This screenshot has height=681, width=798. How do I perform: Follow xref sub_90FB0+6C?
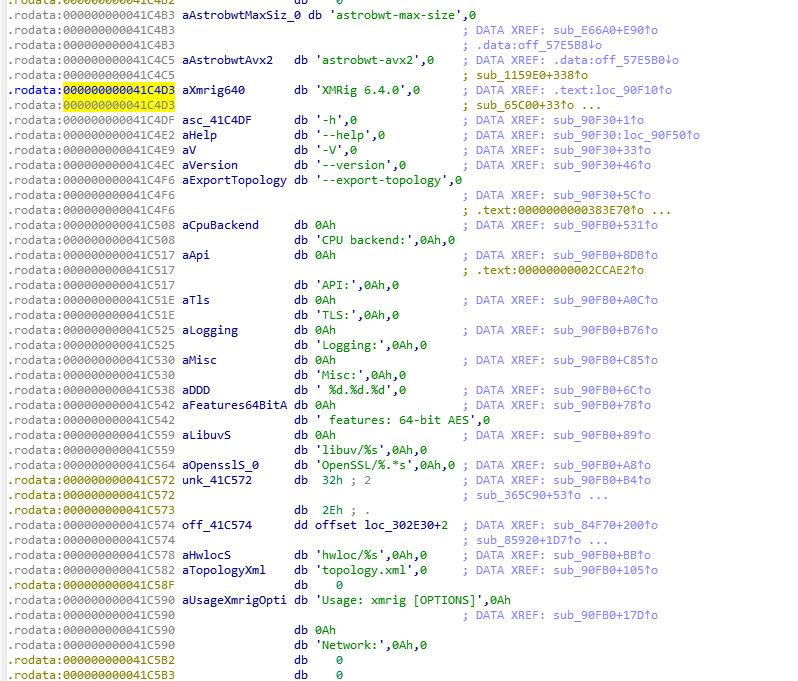click(602, 390)
